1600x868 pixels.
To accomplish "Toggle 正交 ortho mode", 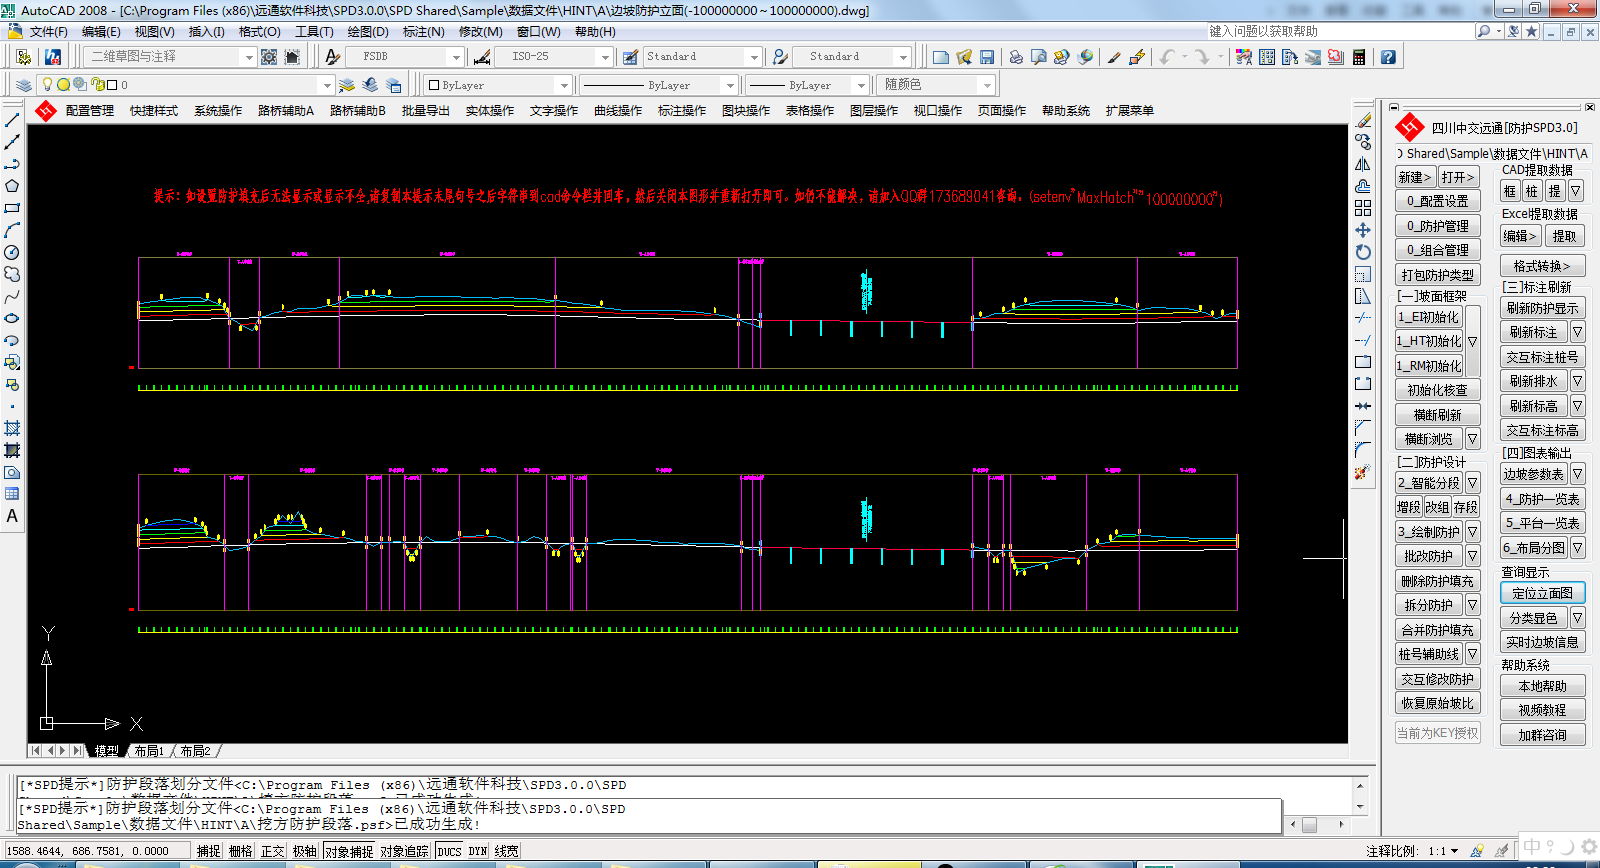I will pos(273,851).
